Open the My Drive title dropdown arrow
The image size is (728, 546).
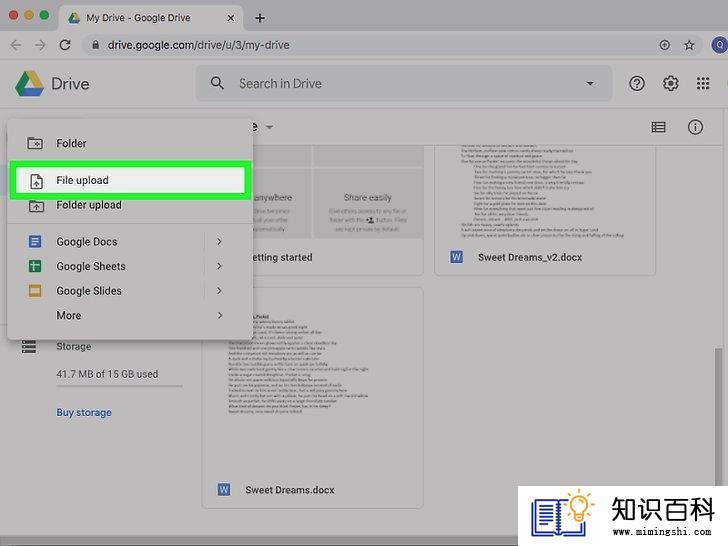[269, 127]
